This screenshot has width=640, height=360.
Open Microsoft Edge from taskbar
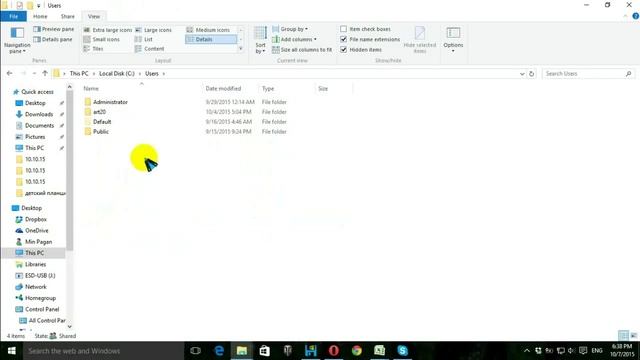point(219,351)
